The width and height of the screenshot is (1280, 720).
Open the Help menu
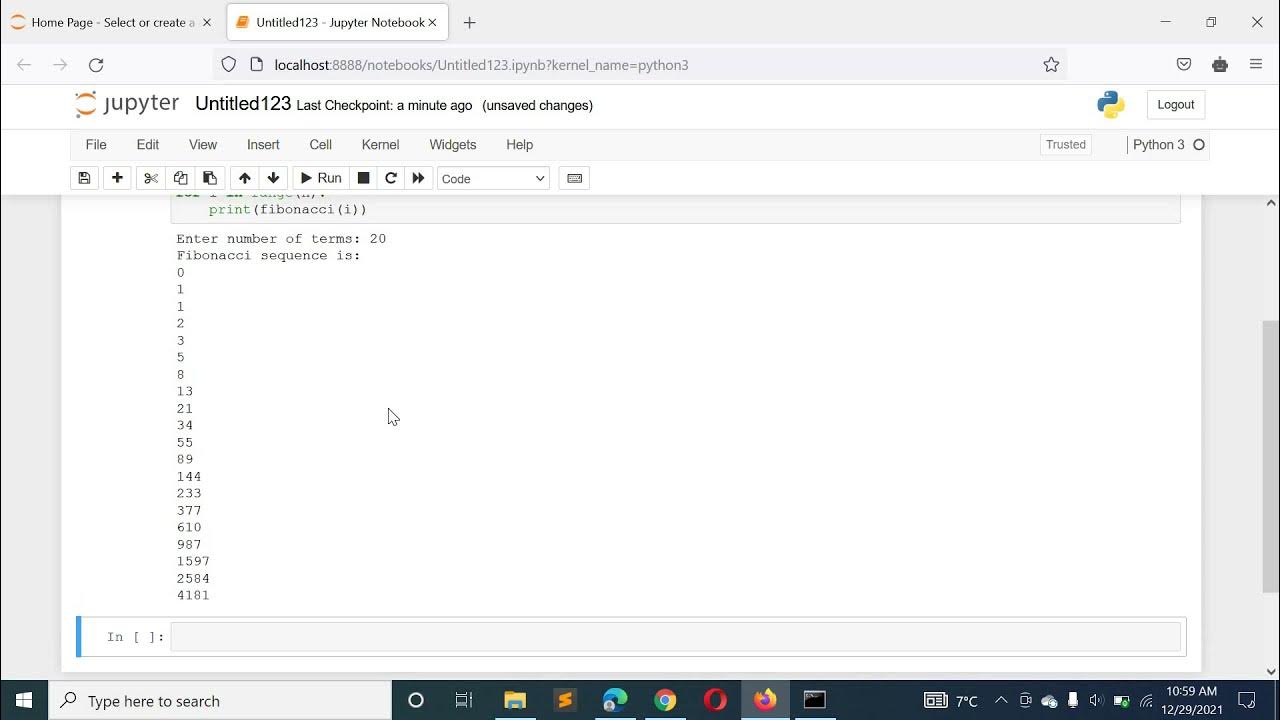coord(520,145)
